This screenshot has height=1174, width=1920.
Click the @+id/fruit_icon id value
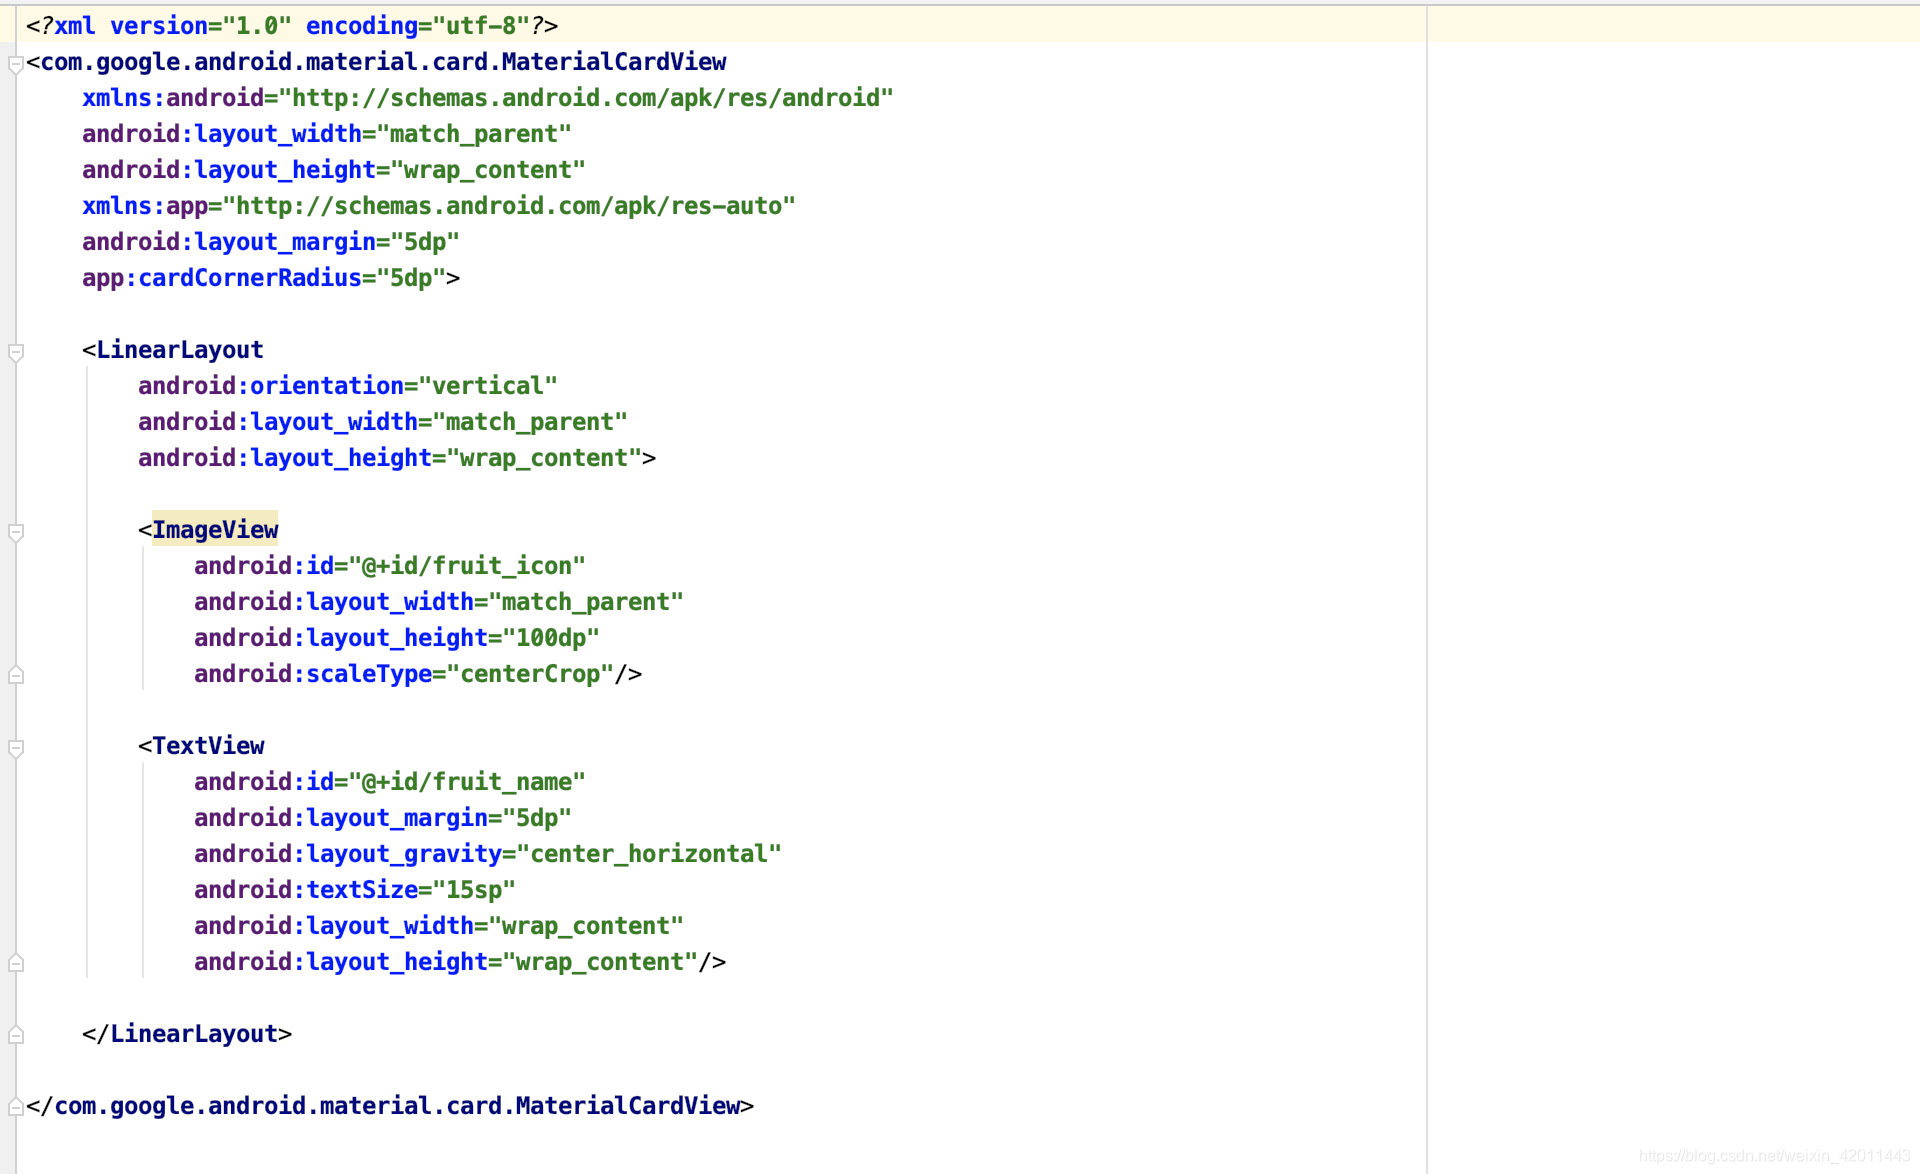tap(466, 566)
